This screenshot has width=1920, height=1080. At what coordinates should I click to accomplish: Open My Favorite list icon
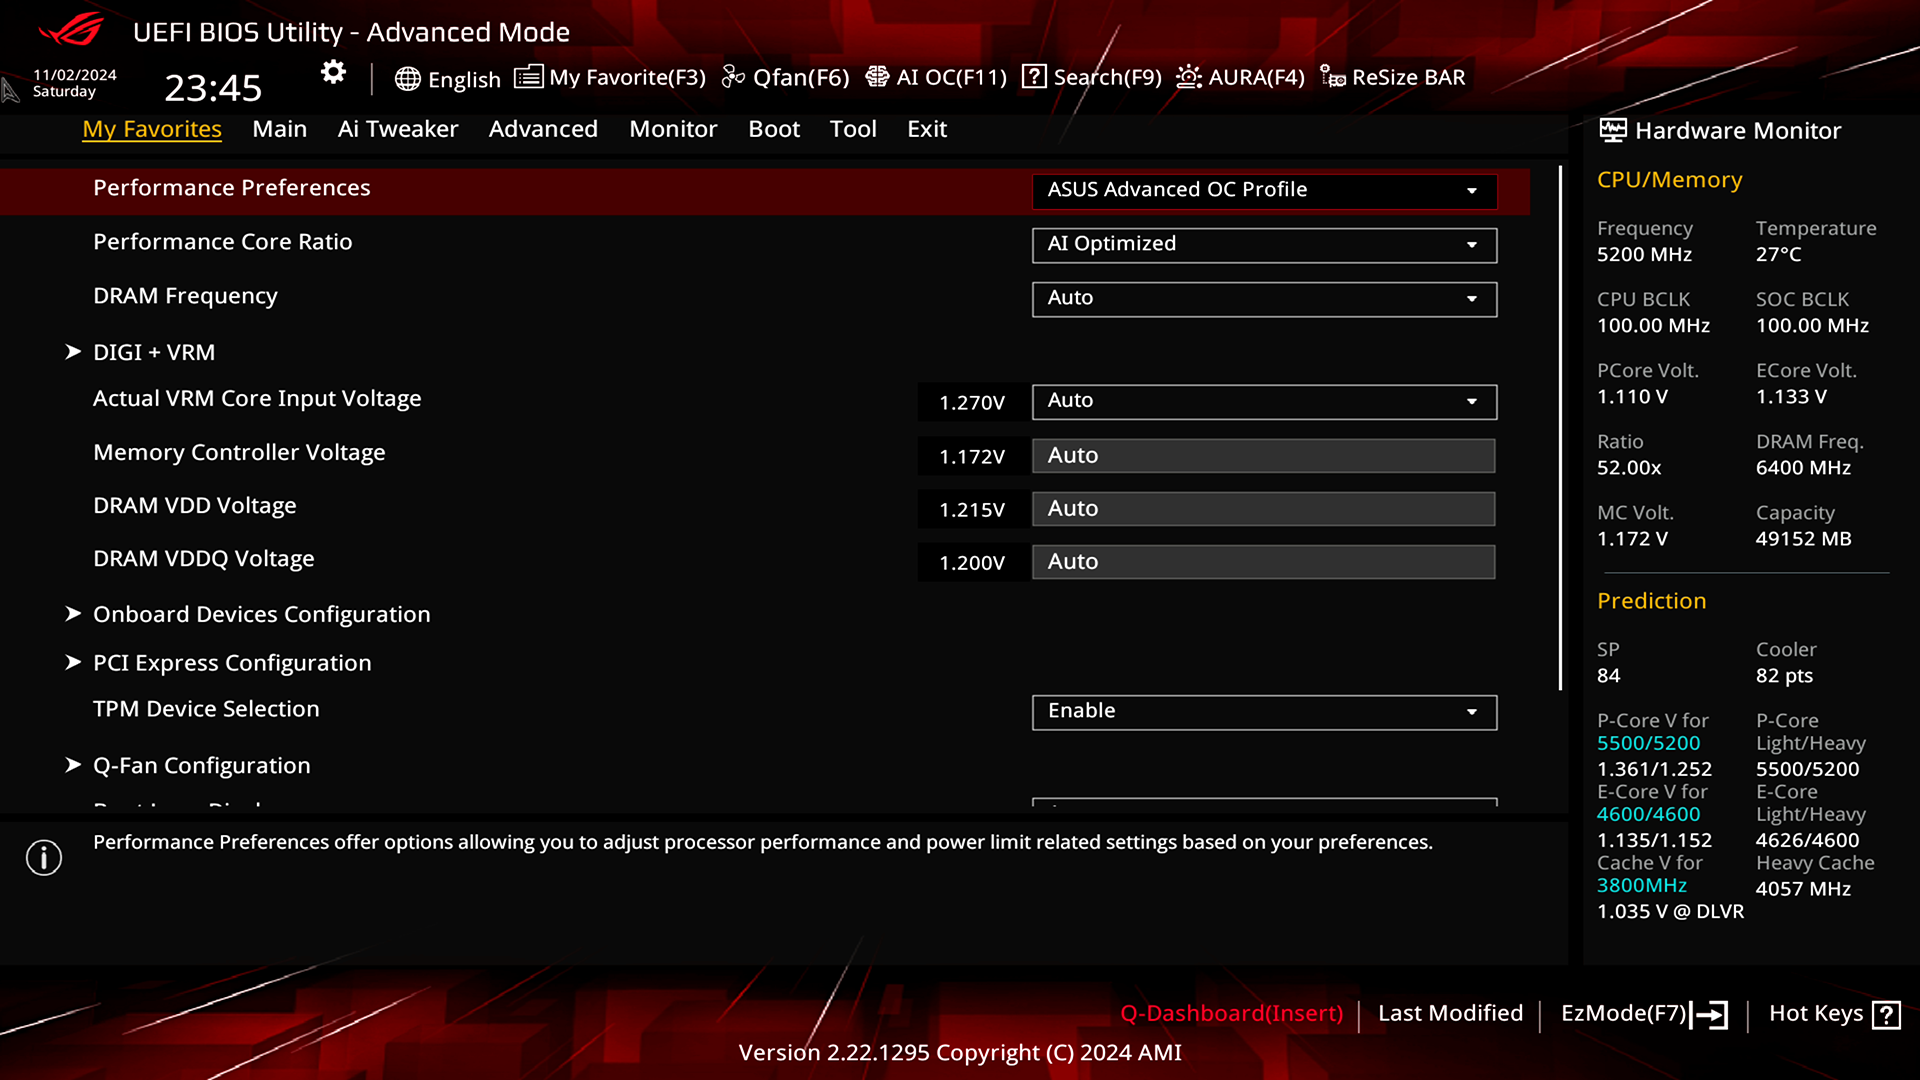528,77
